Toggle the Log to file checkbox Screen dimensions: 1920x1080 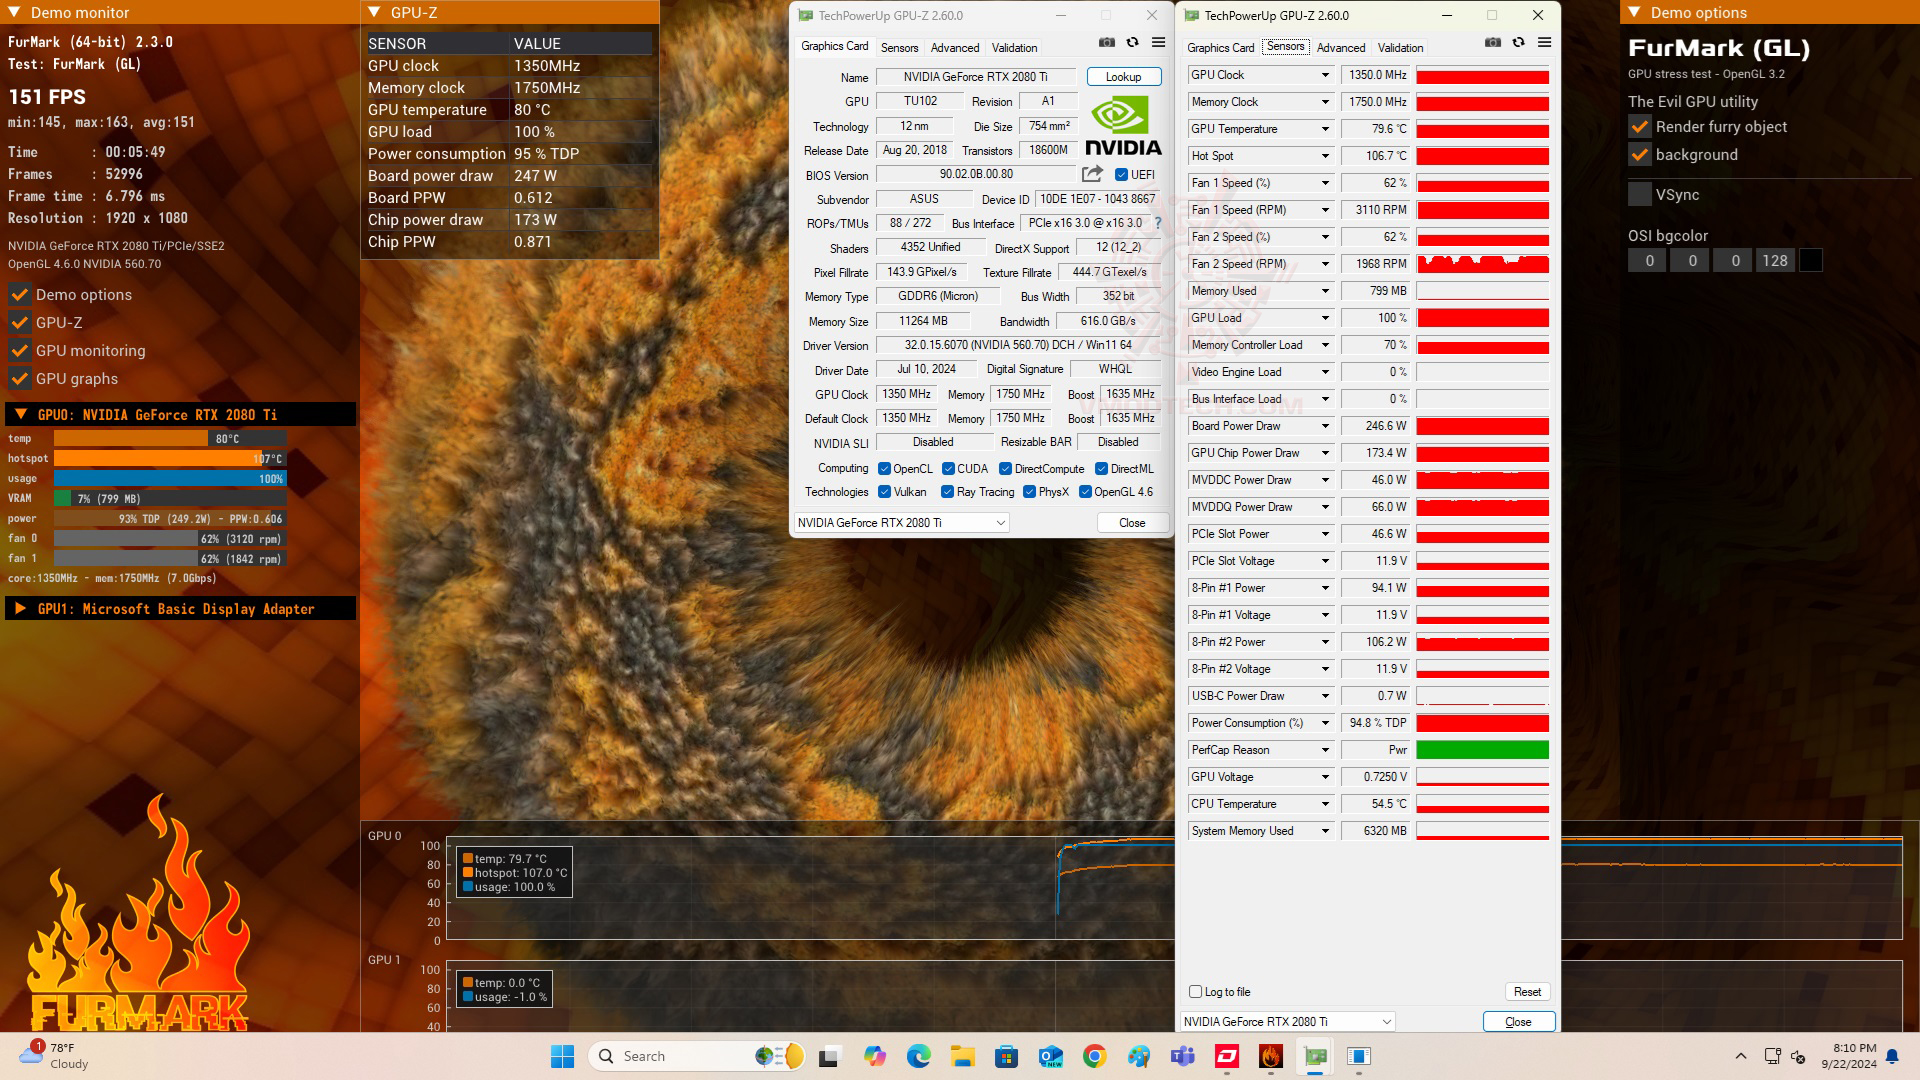point(1195,992)
